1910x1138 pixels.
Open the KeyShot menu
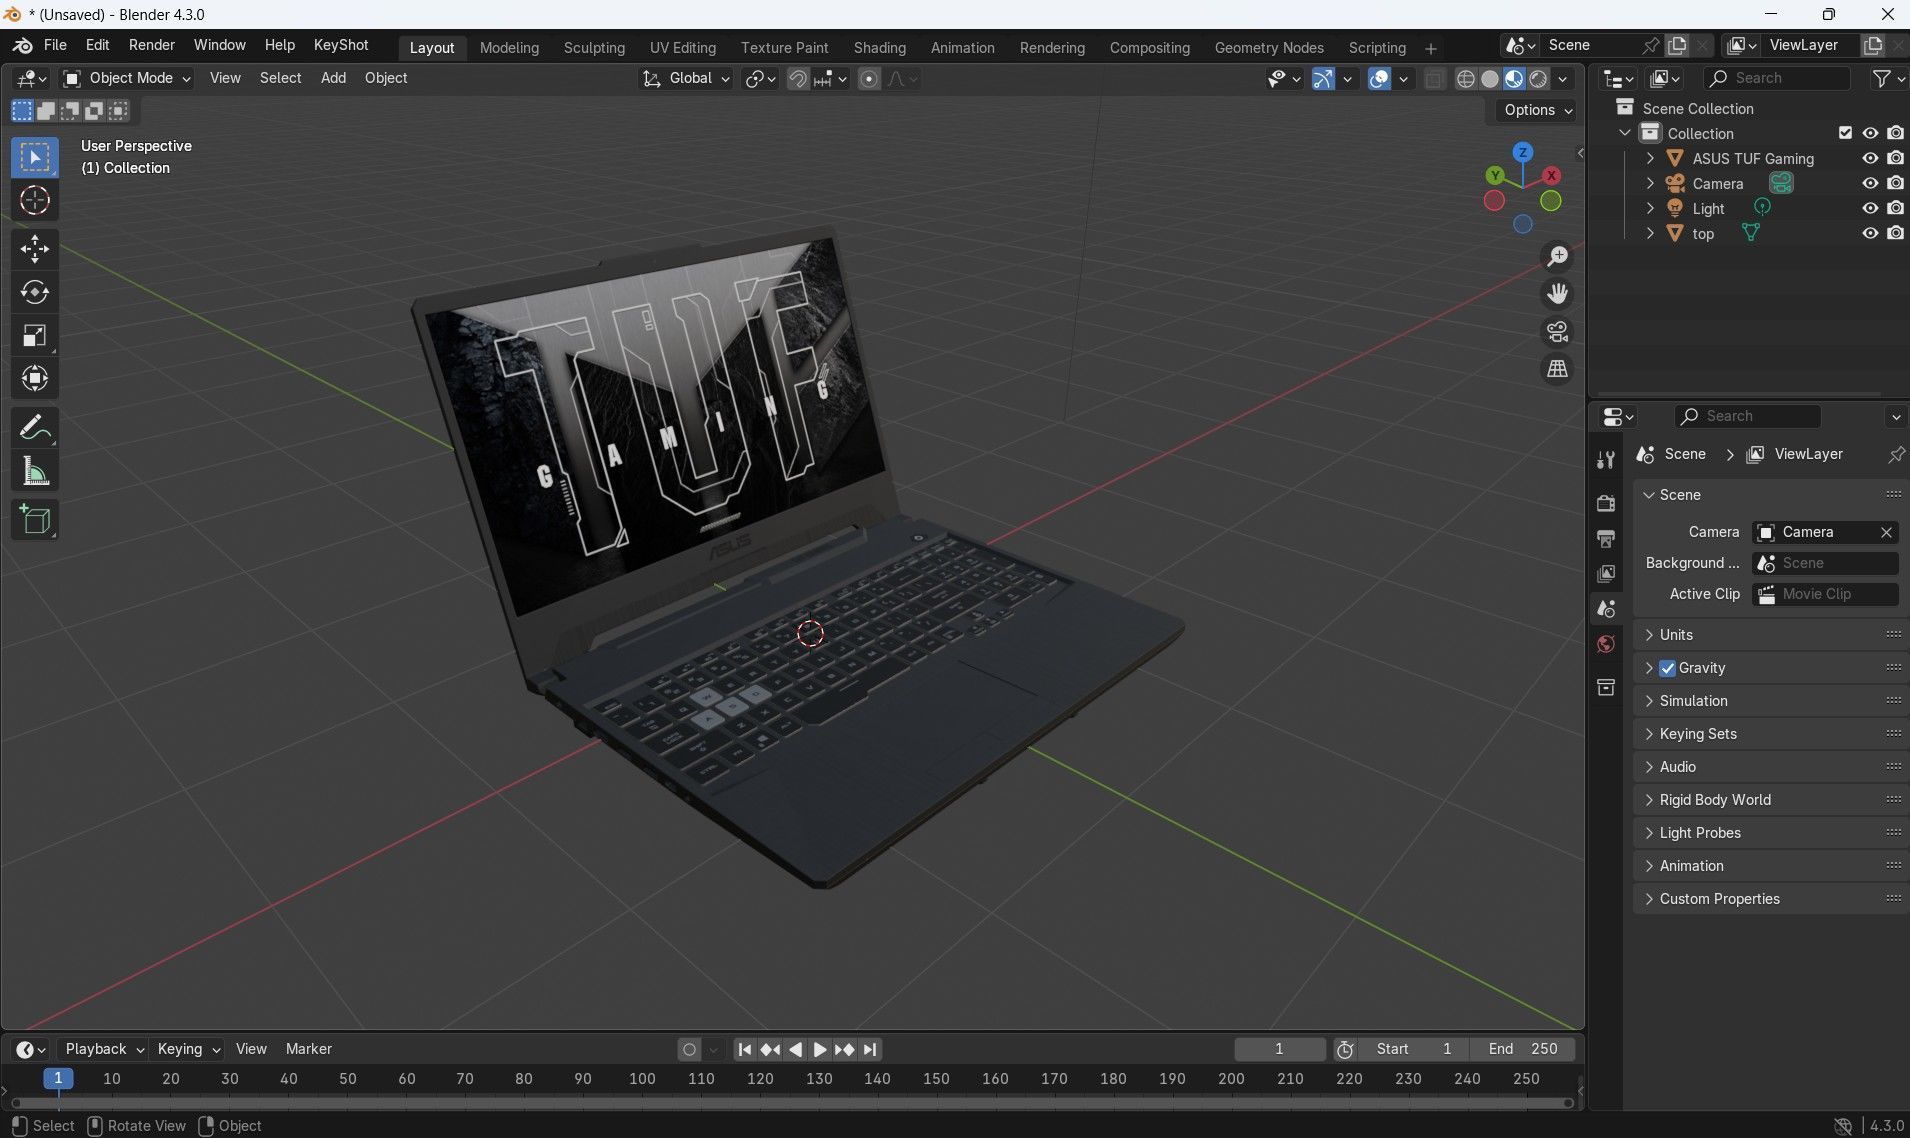coord(341,45)
